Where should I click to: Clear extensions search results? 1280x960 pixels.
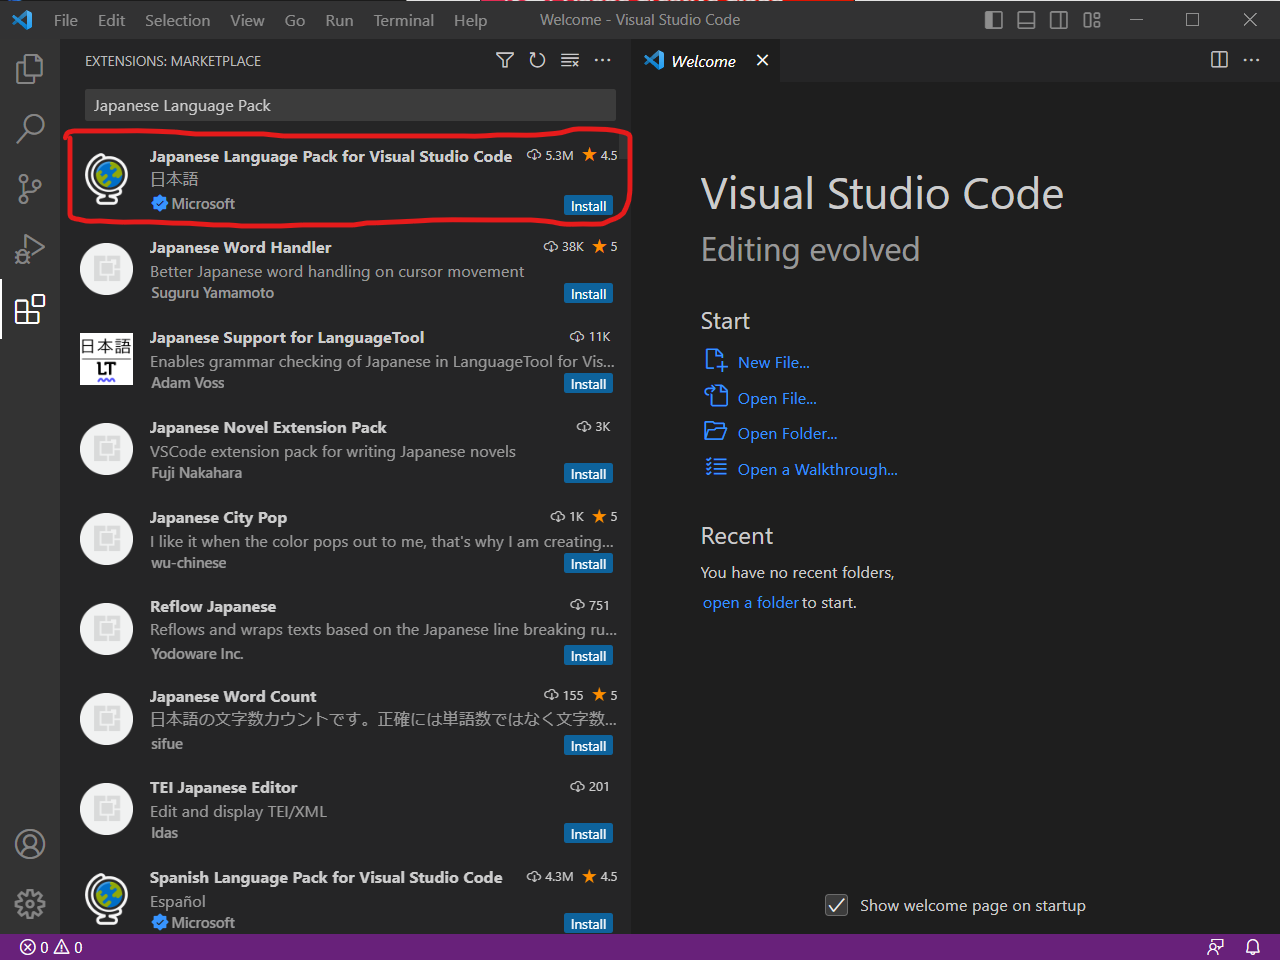point(570,61)
